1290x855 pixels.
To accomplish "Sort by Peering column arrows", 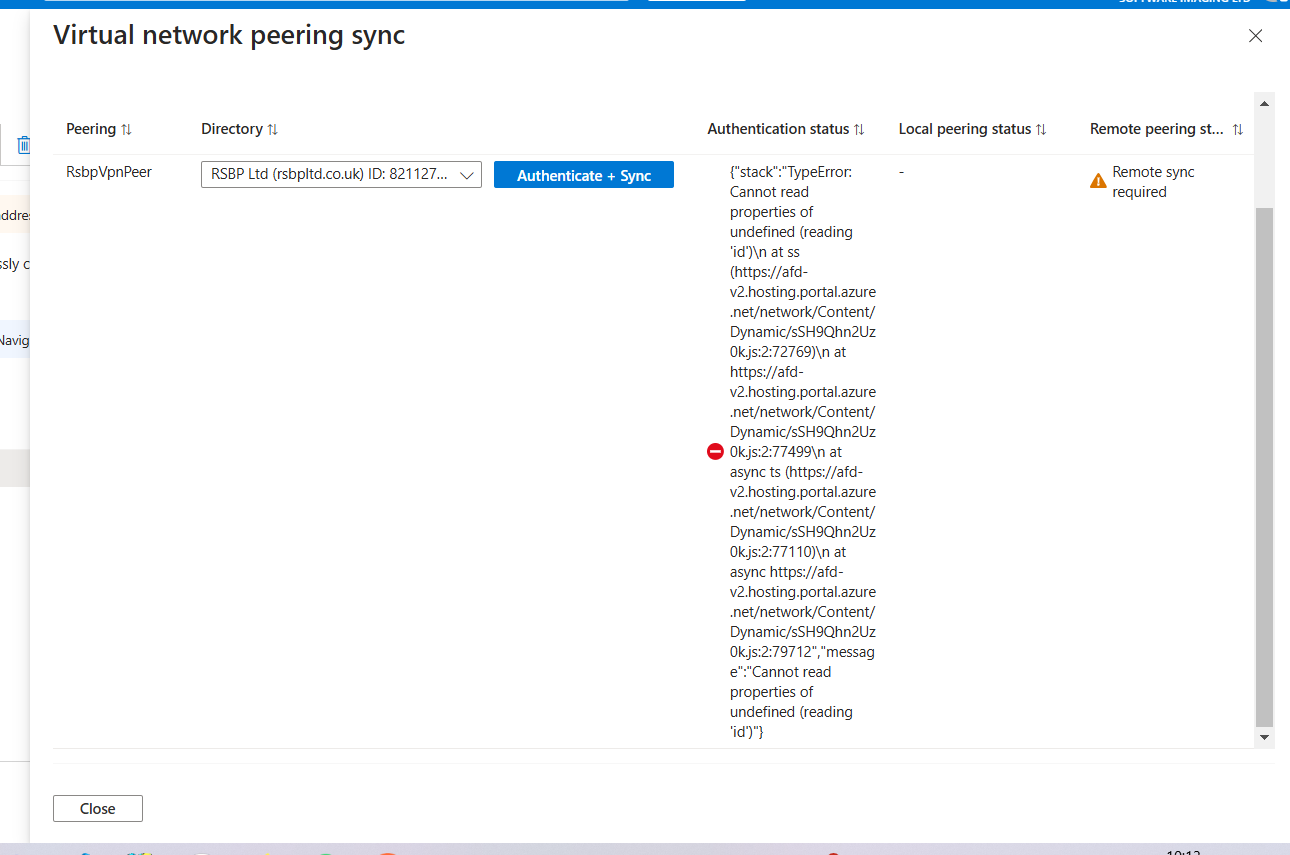I will (x=126, y=129).
